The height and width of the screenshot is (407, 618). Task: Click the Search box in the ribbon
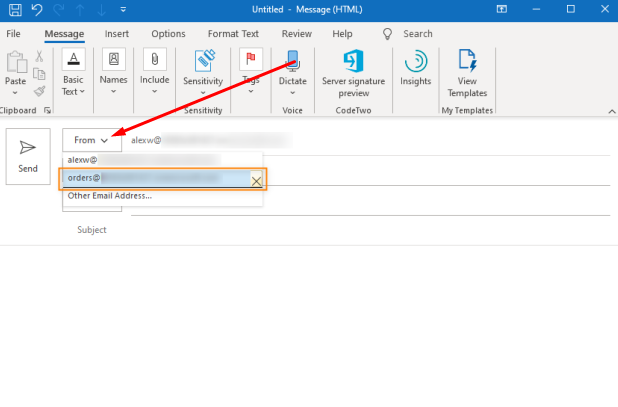(x=418, y=34)
